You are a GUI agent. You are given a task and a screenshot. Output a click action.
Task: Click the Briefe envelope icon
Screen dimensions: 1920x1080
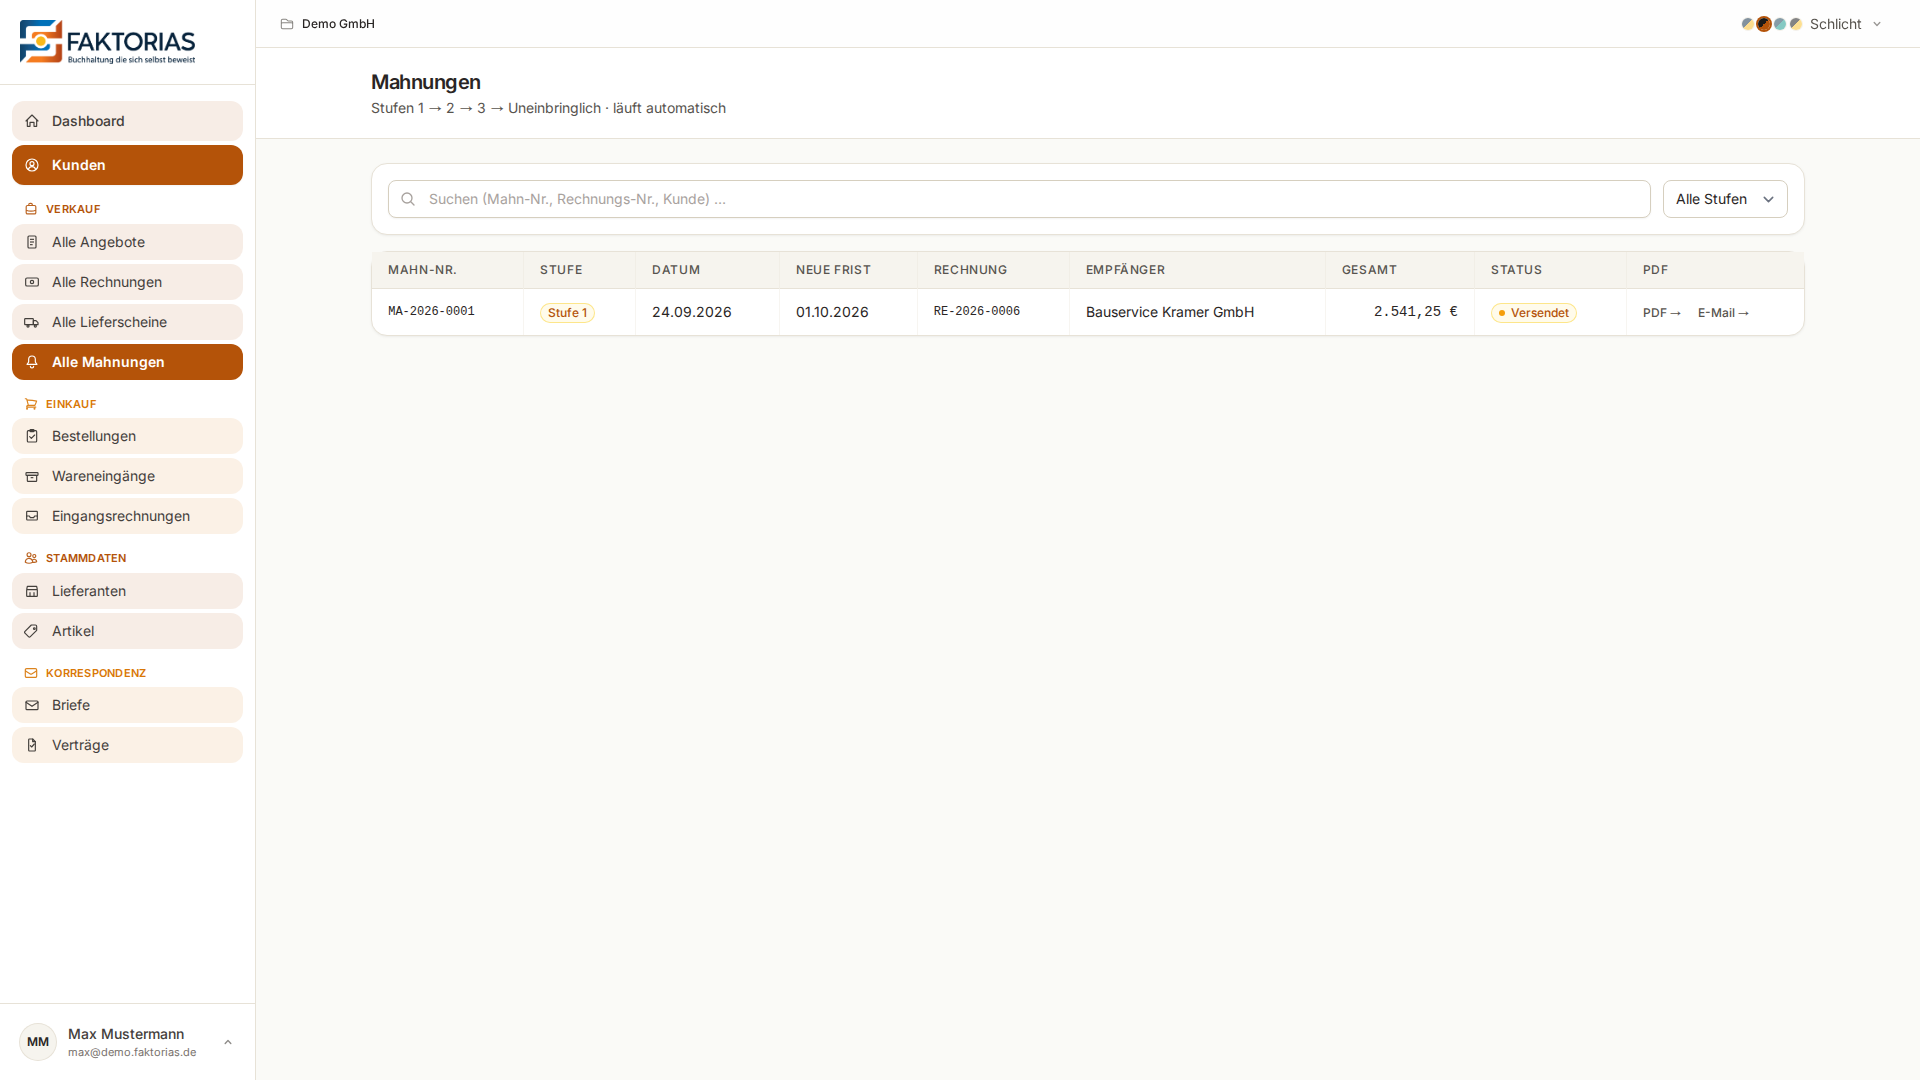(x=32, y=705)
